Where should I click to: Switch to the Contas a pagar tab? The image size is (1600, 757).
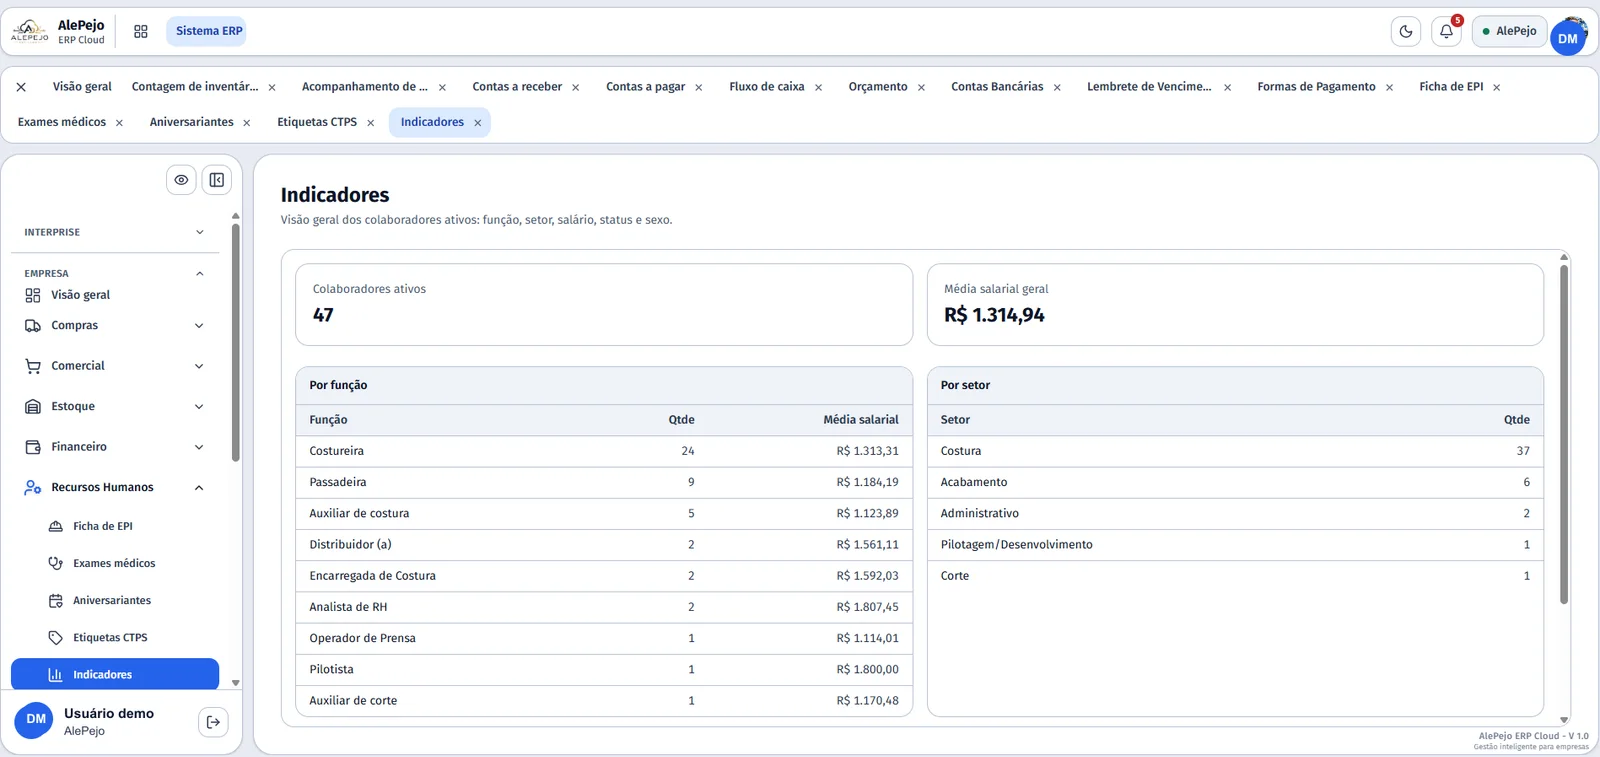(x=645, y=87)
